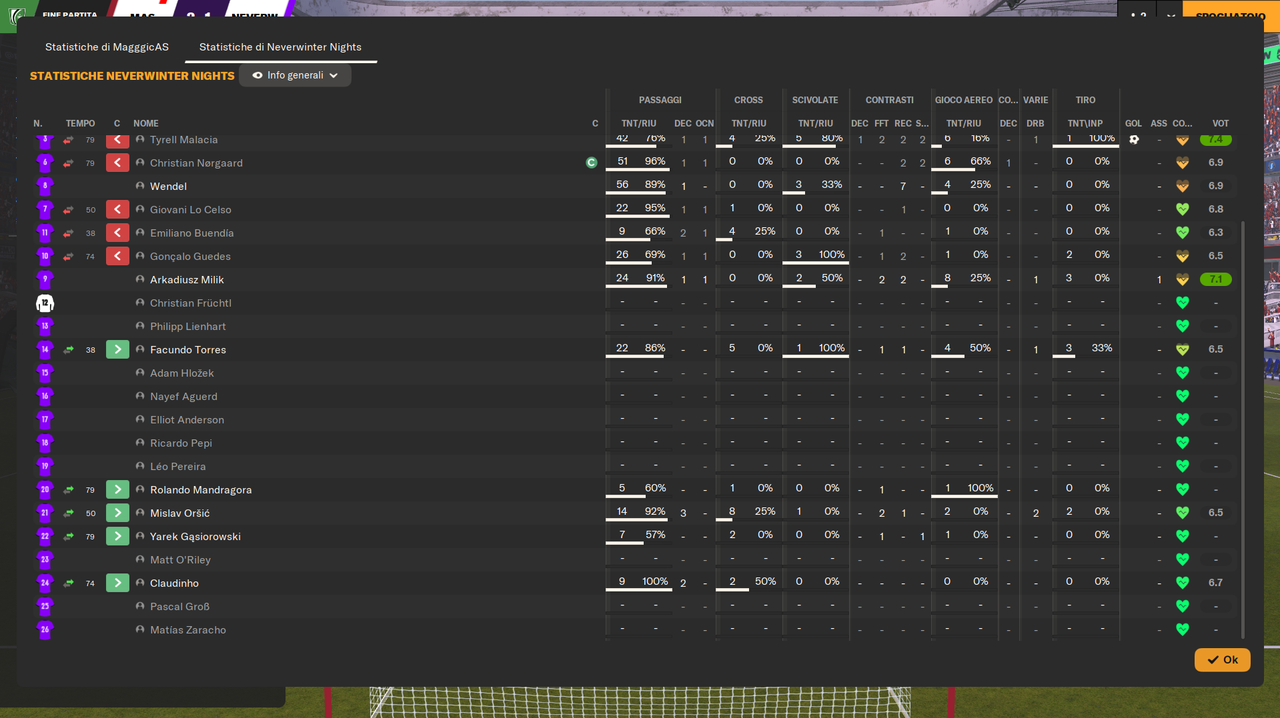
Task: Click the red substituted-off arrow for Emiliano Buendía
Action: tap(117, 233)
